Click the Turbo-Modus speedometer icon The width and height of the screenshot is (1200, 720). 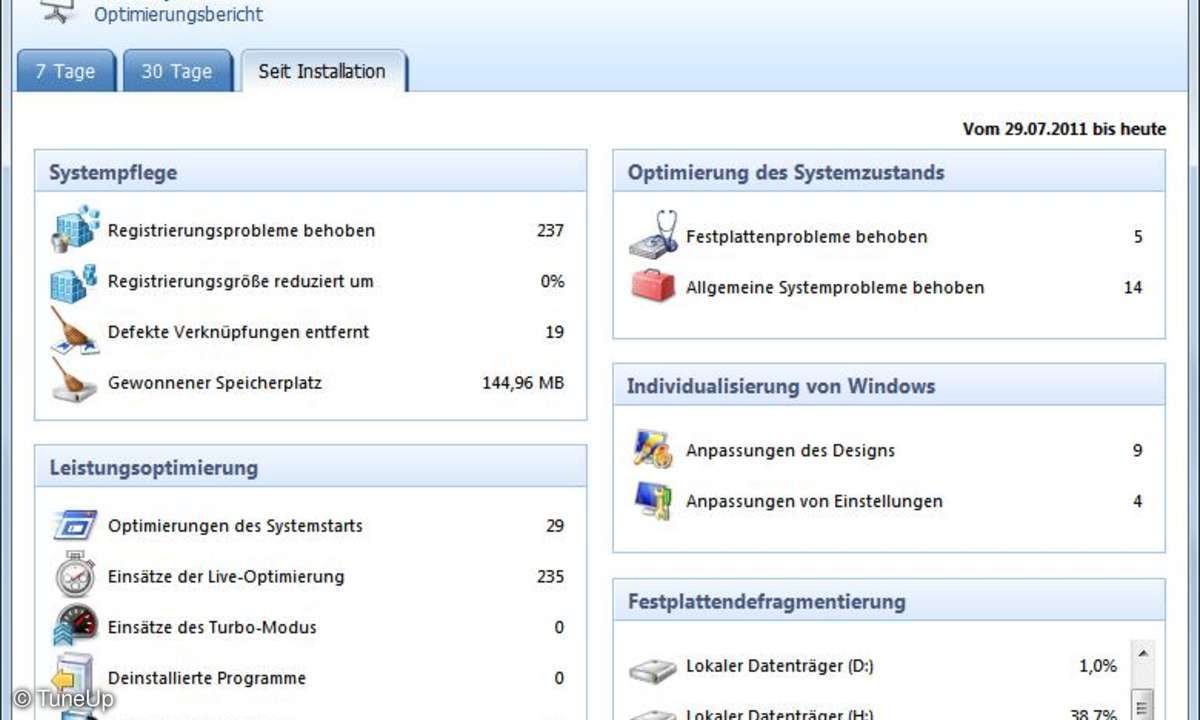(75, 627)
